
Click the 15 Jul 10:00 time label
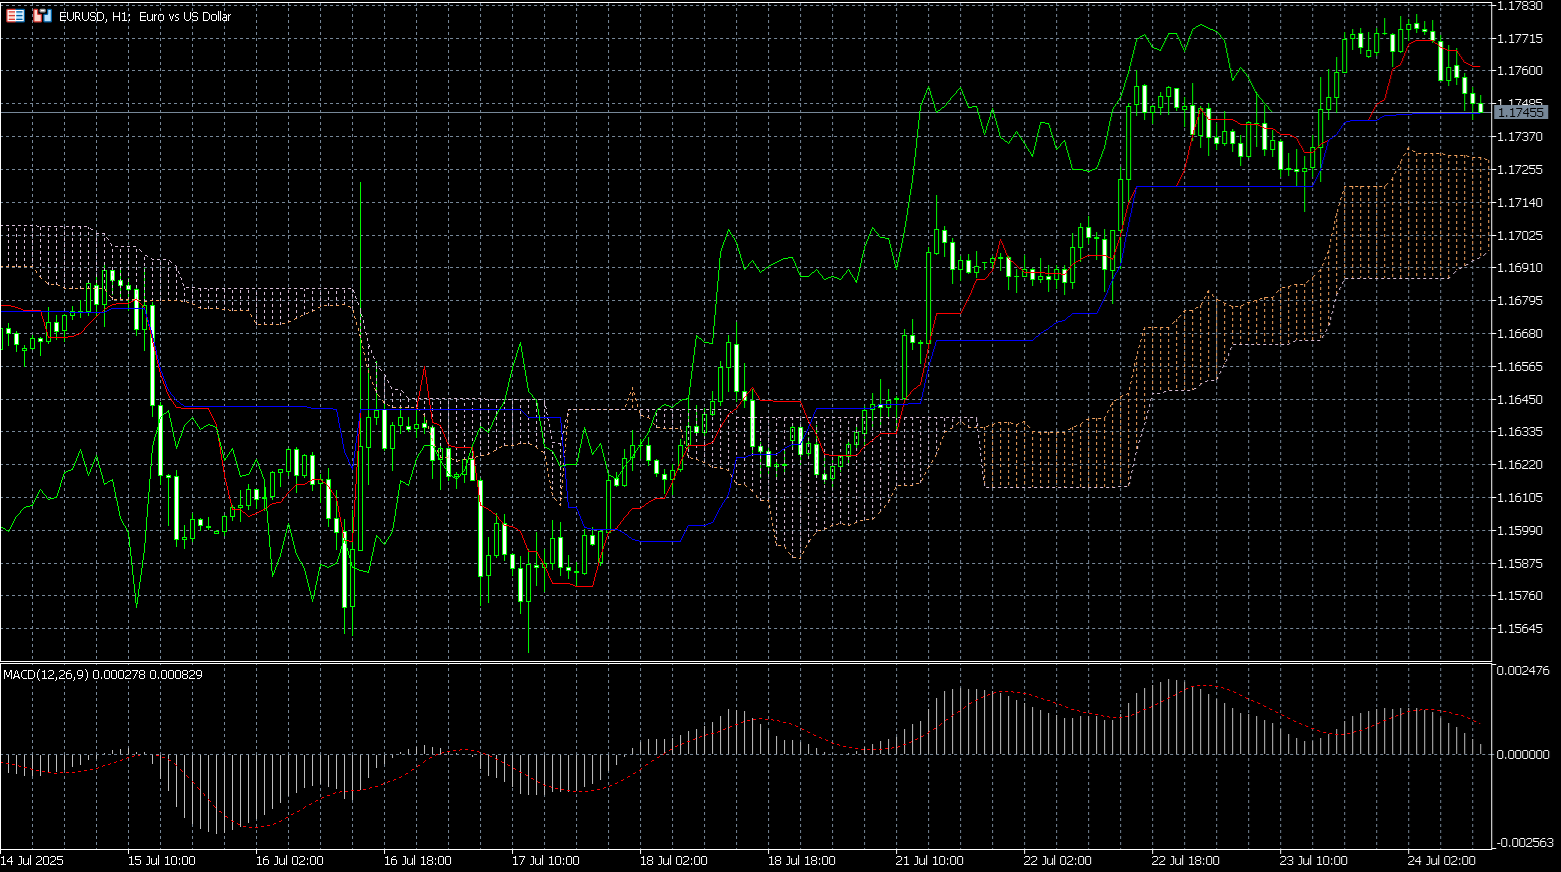162,861
